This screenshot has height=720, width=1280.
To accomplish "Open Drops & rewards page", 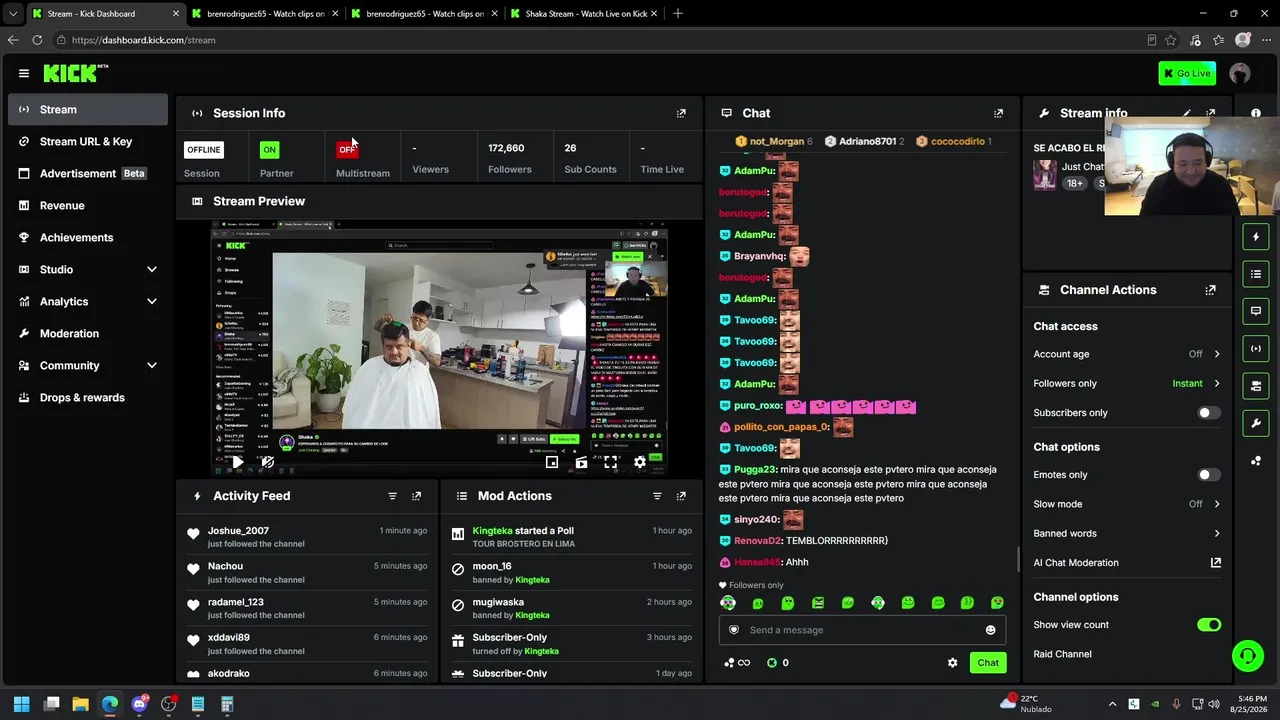I will pyautogui.click(x=88, y=398).
